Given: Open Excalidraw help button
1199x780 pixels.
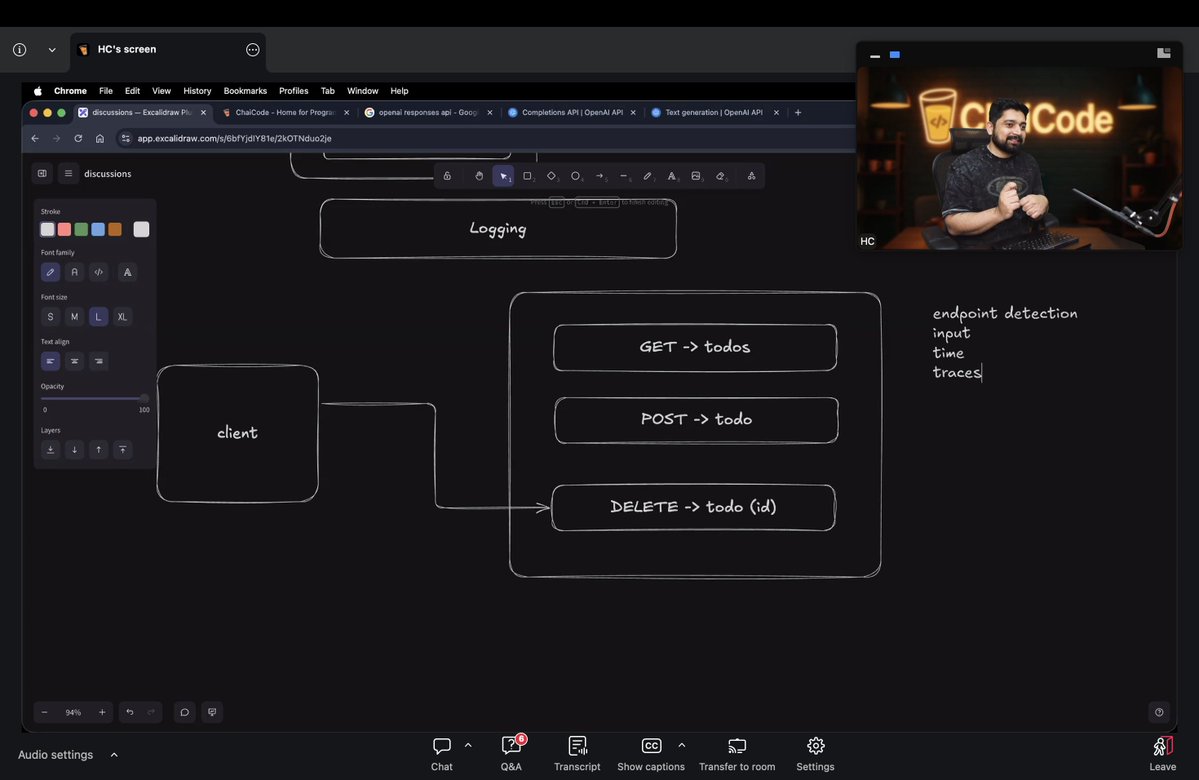Looking at the screenshot, I should pos(1159,712).
